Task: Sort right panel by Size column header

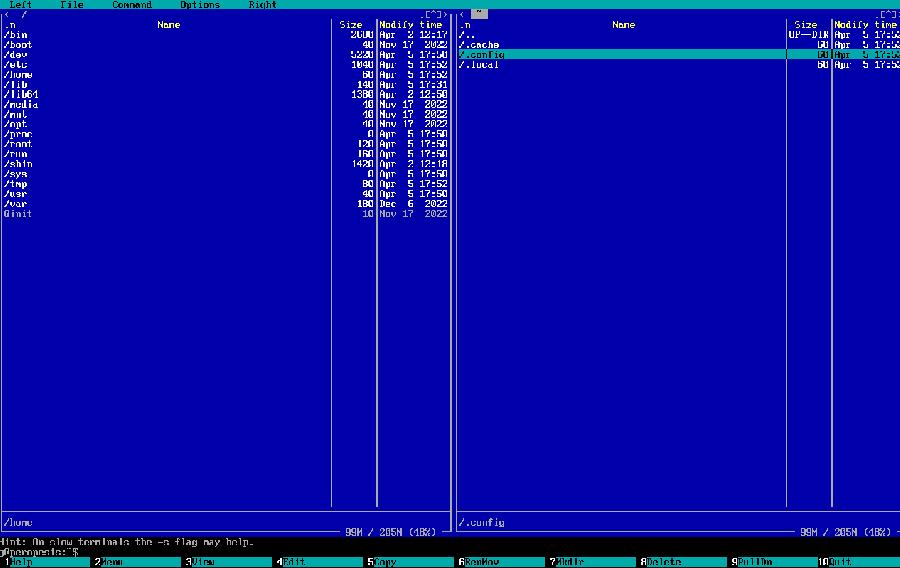Action: 805,25
